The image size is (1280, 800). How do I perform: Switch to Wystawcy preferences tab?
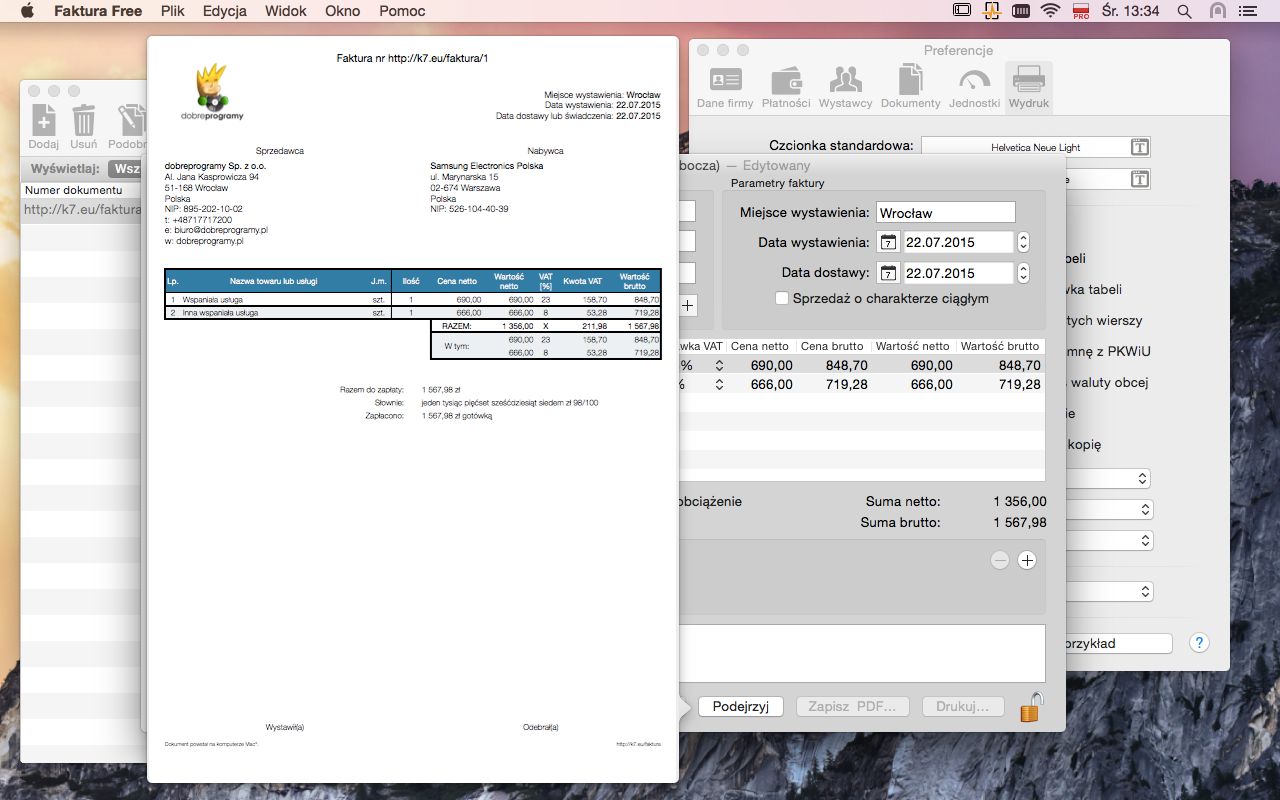point(845,88)
